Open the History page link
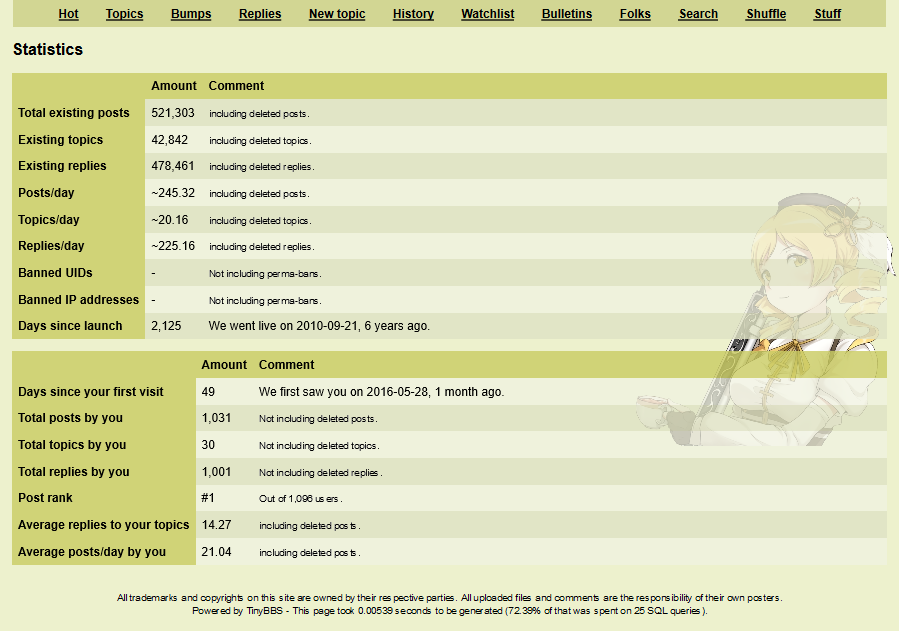899x631 pixels. coord(413,14)
